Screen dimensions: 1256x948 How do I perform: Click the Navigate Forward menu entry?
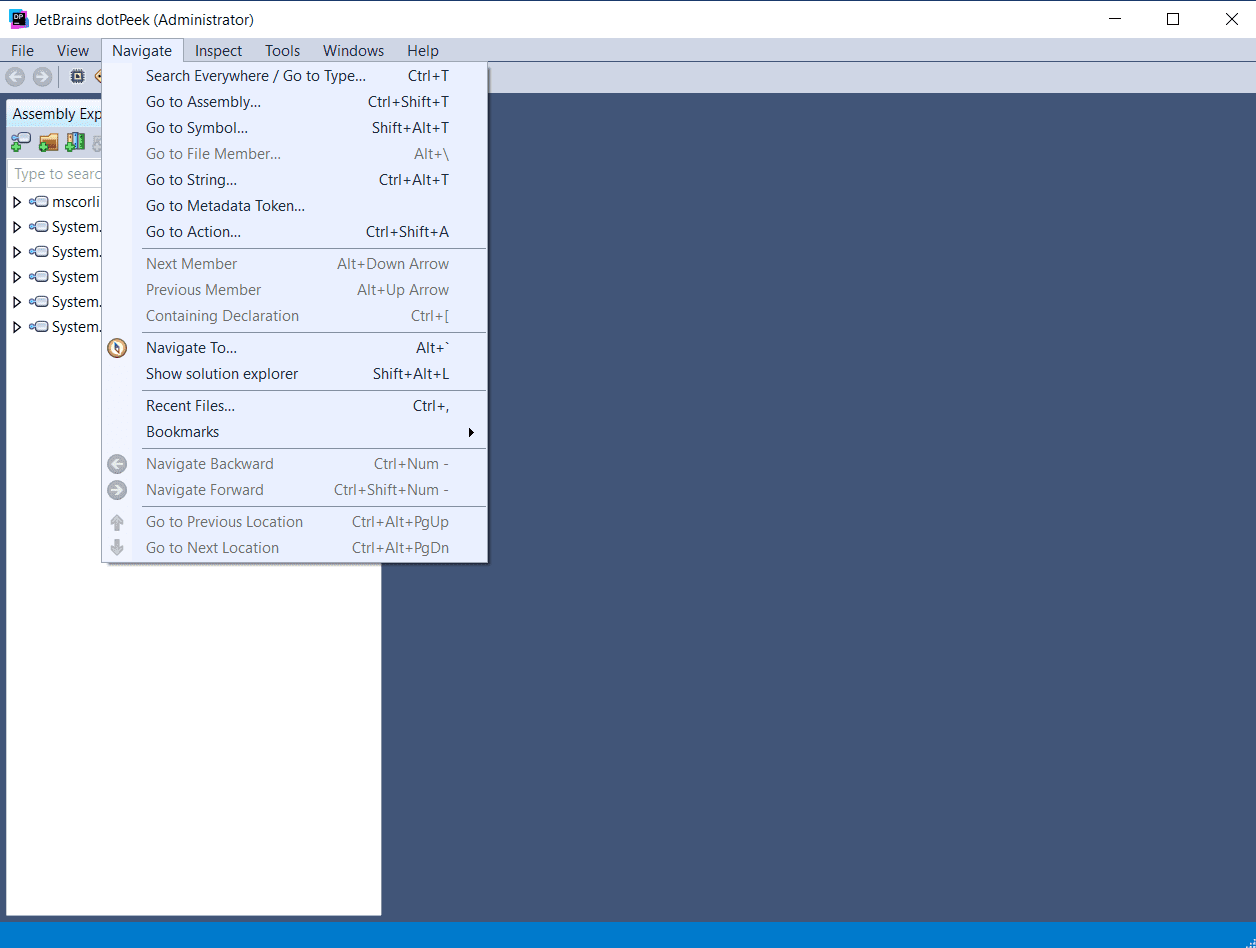click(295, 490)
